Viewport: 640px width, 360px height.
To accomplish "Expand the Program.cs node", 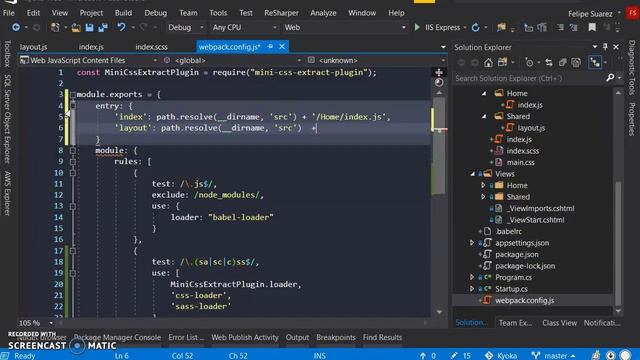I will point(472,277).
